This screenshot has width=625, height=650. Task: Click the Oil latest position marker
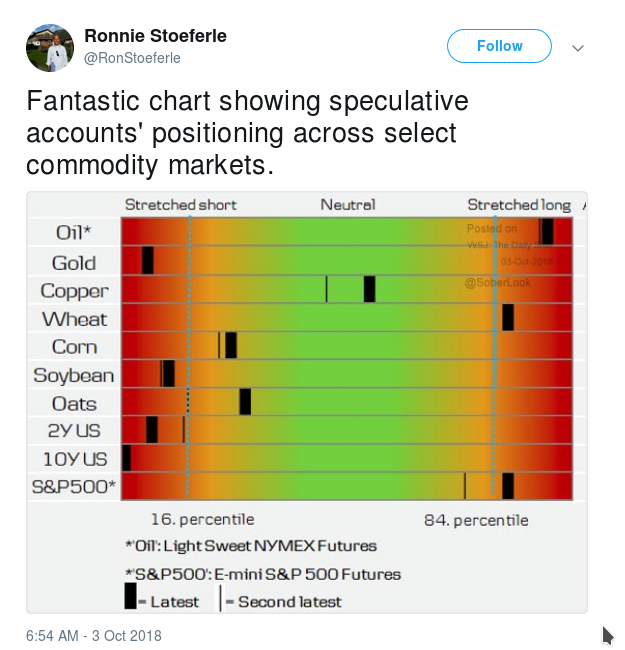click(x=547, y=232)
